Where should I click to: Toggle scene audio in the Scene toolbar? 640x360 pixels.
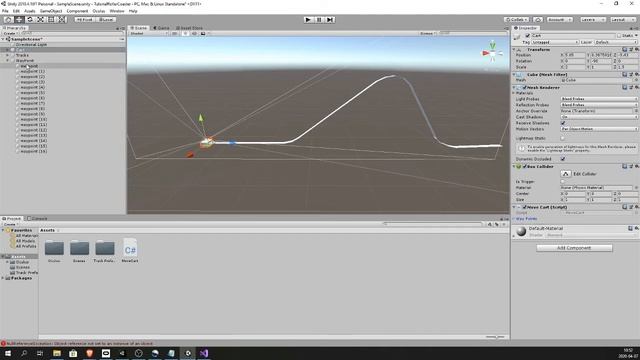(x=194, y=33)
